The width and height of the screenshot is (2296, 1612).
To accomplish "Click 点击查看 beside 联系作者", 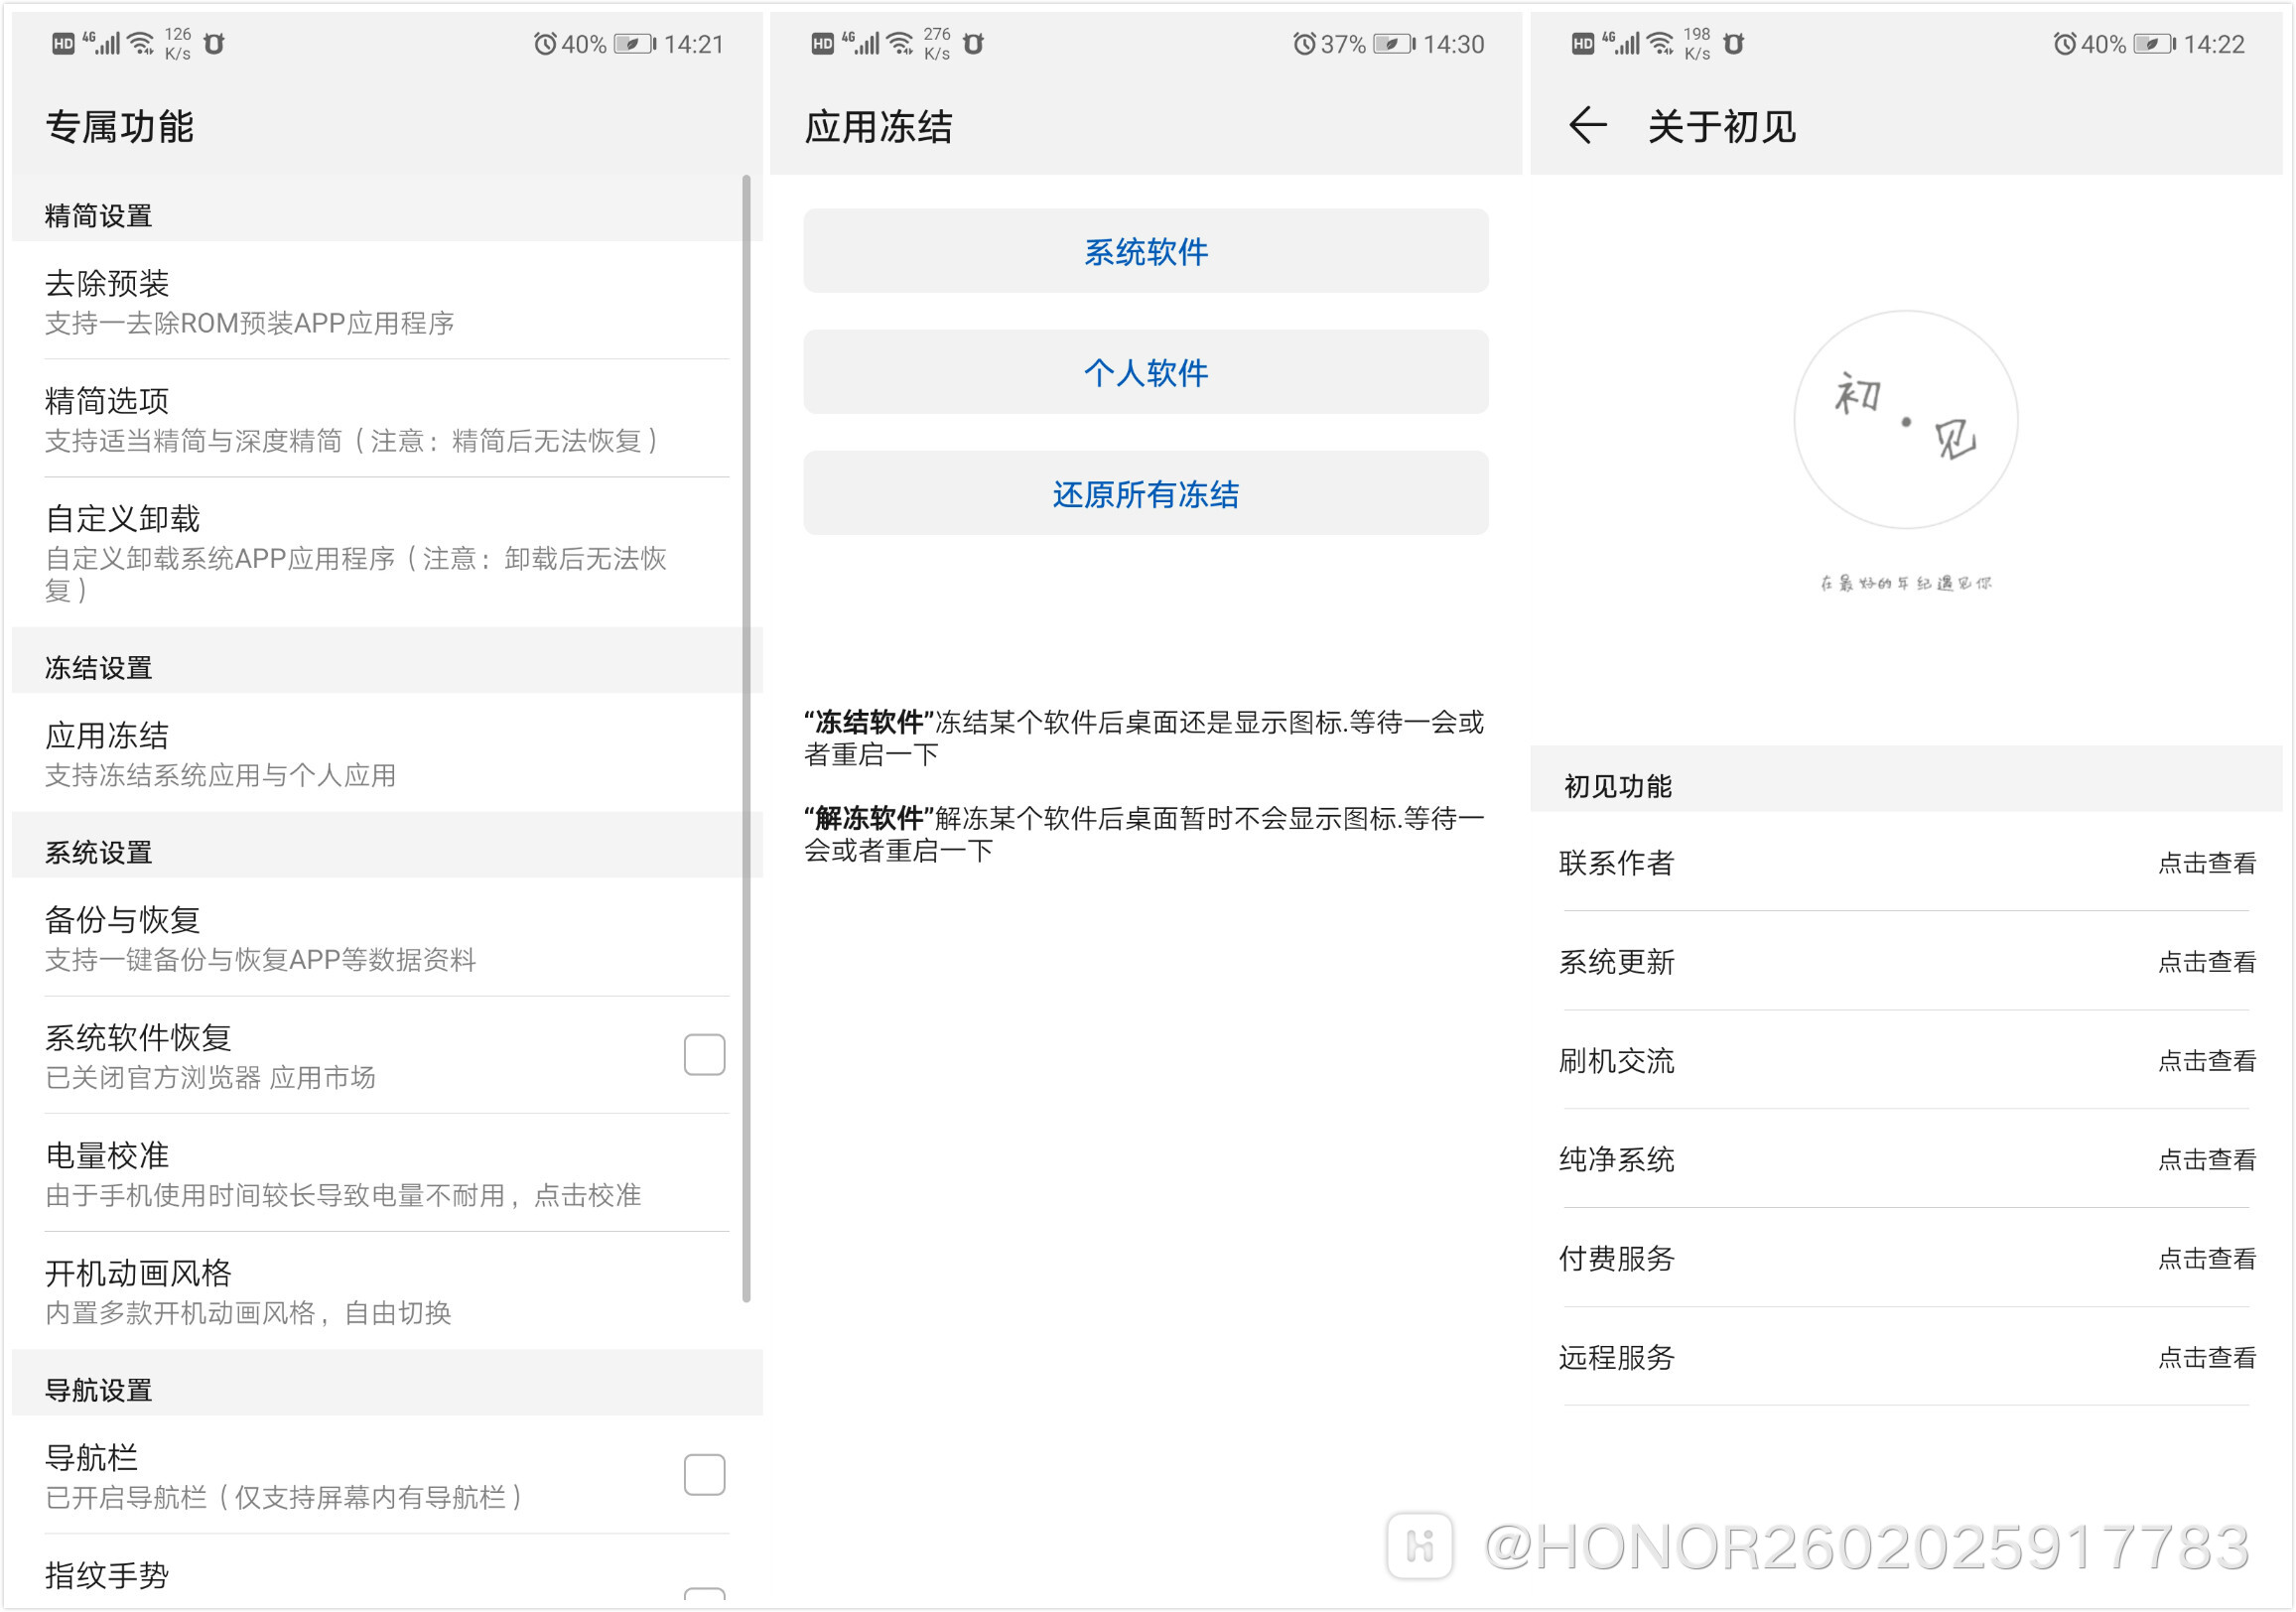I will 2206,863.
